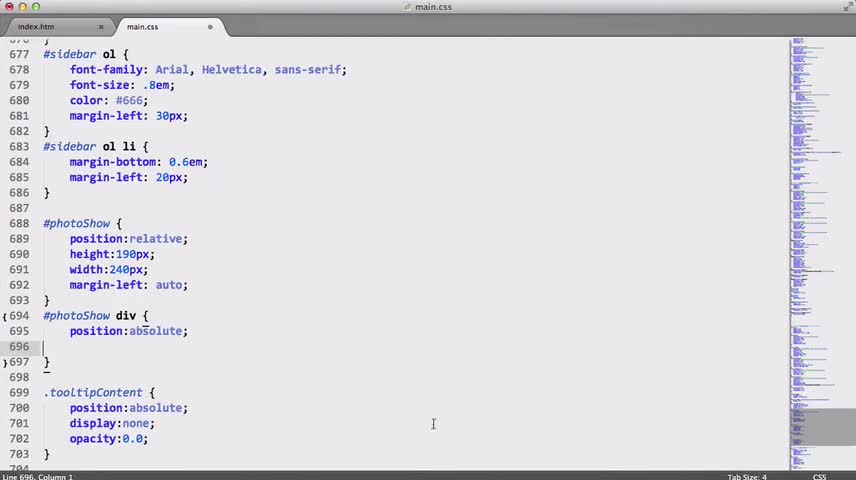
Task: Click the Line 696, Column 1 status text
Action: (x=38, y=477)
